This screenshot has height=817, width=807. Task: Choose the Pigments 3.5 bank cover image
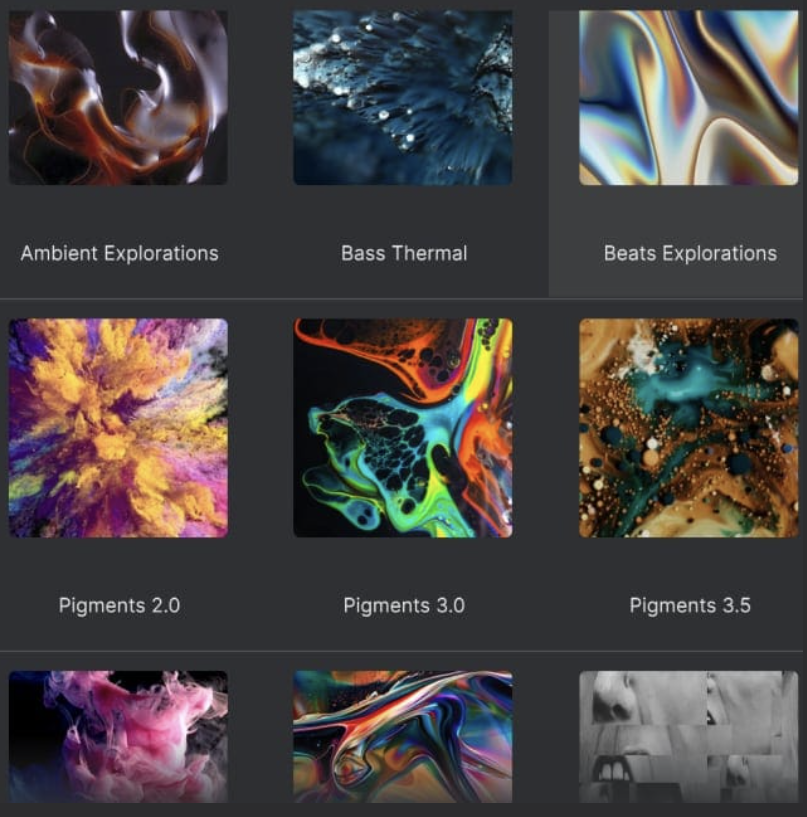[x=688, y=428]
